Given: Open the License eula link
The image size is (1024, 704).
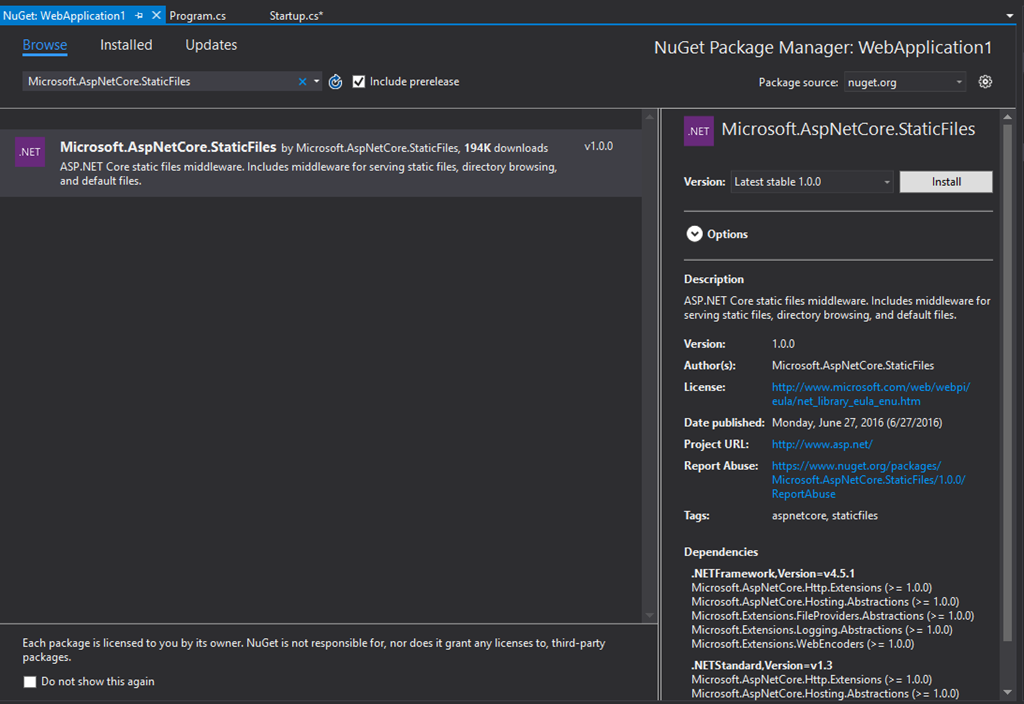Looking at the screenshot, I should [x=871, y=394].
